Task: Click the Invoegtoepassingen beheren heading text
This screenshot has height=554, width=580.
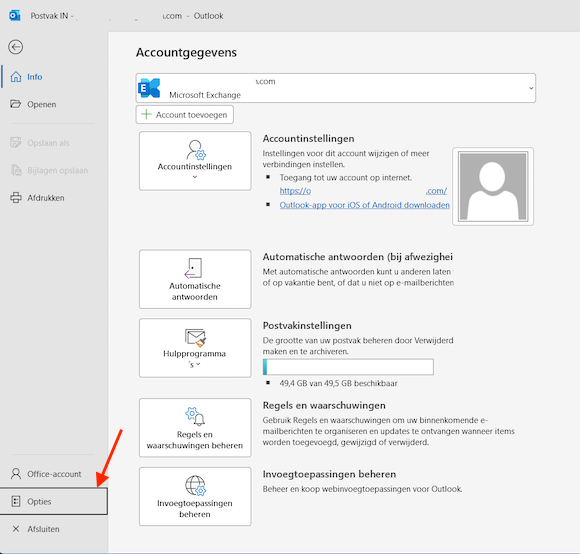Action: pyautogui.click(x=329, y=474)
